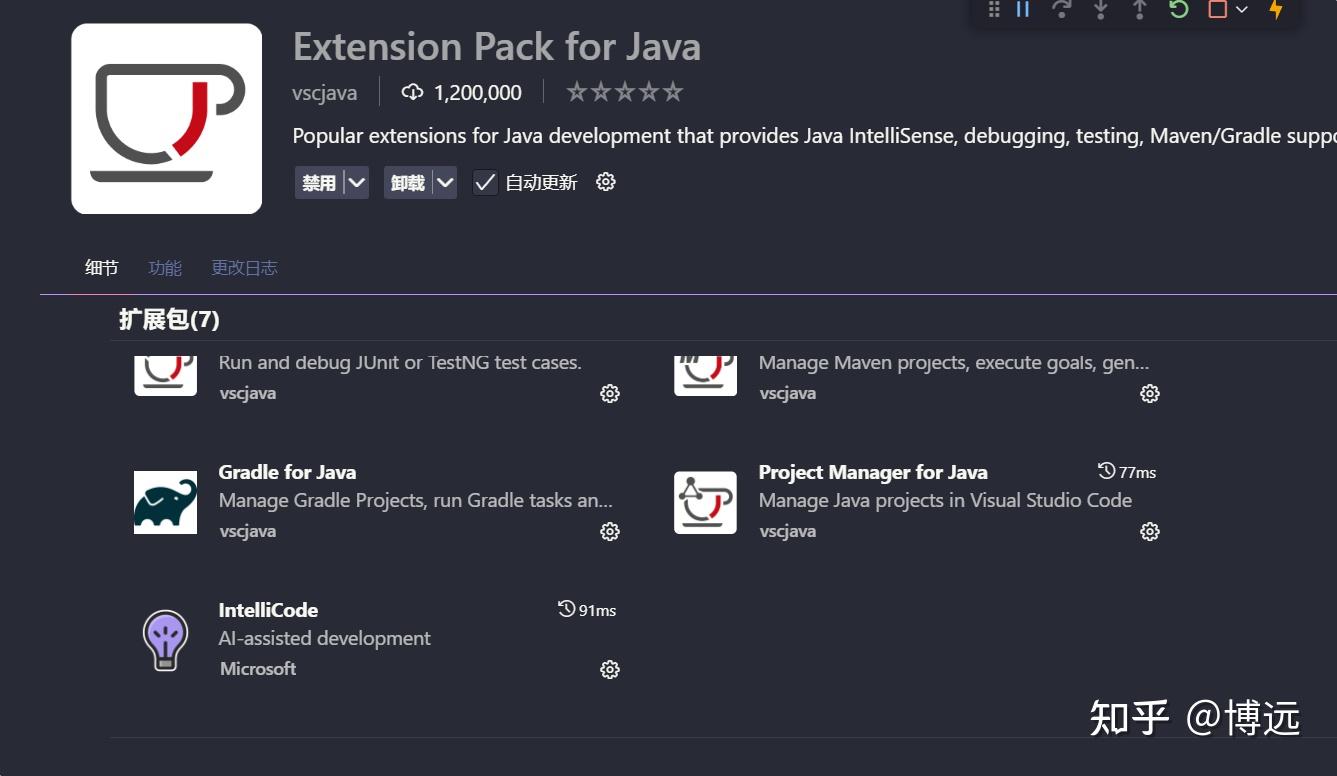
Task: Open the manage gear for Gradle for Java
Action: pos(610,531)
